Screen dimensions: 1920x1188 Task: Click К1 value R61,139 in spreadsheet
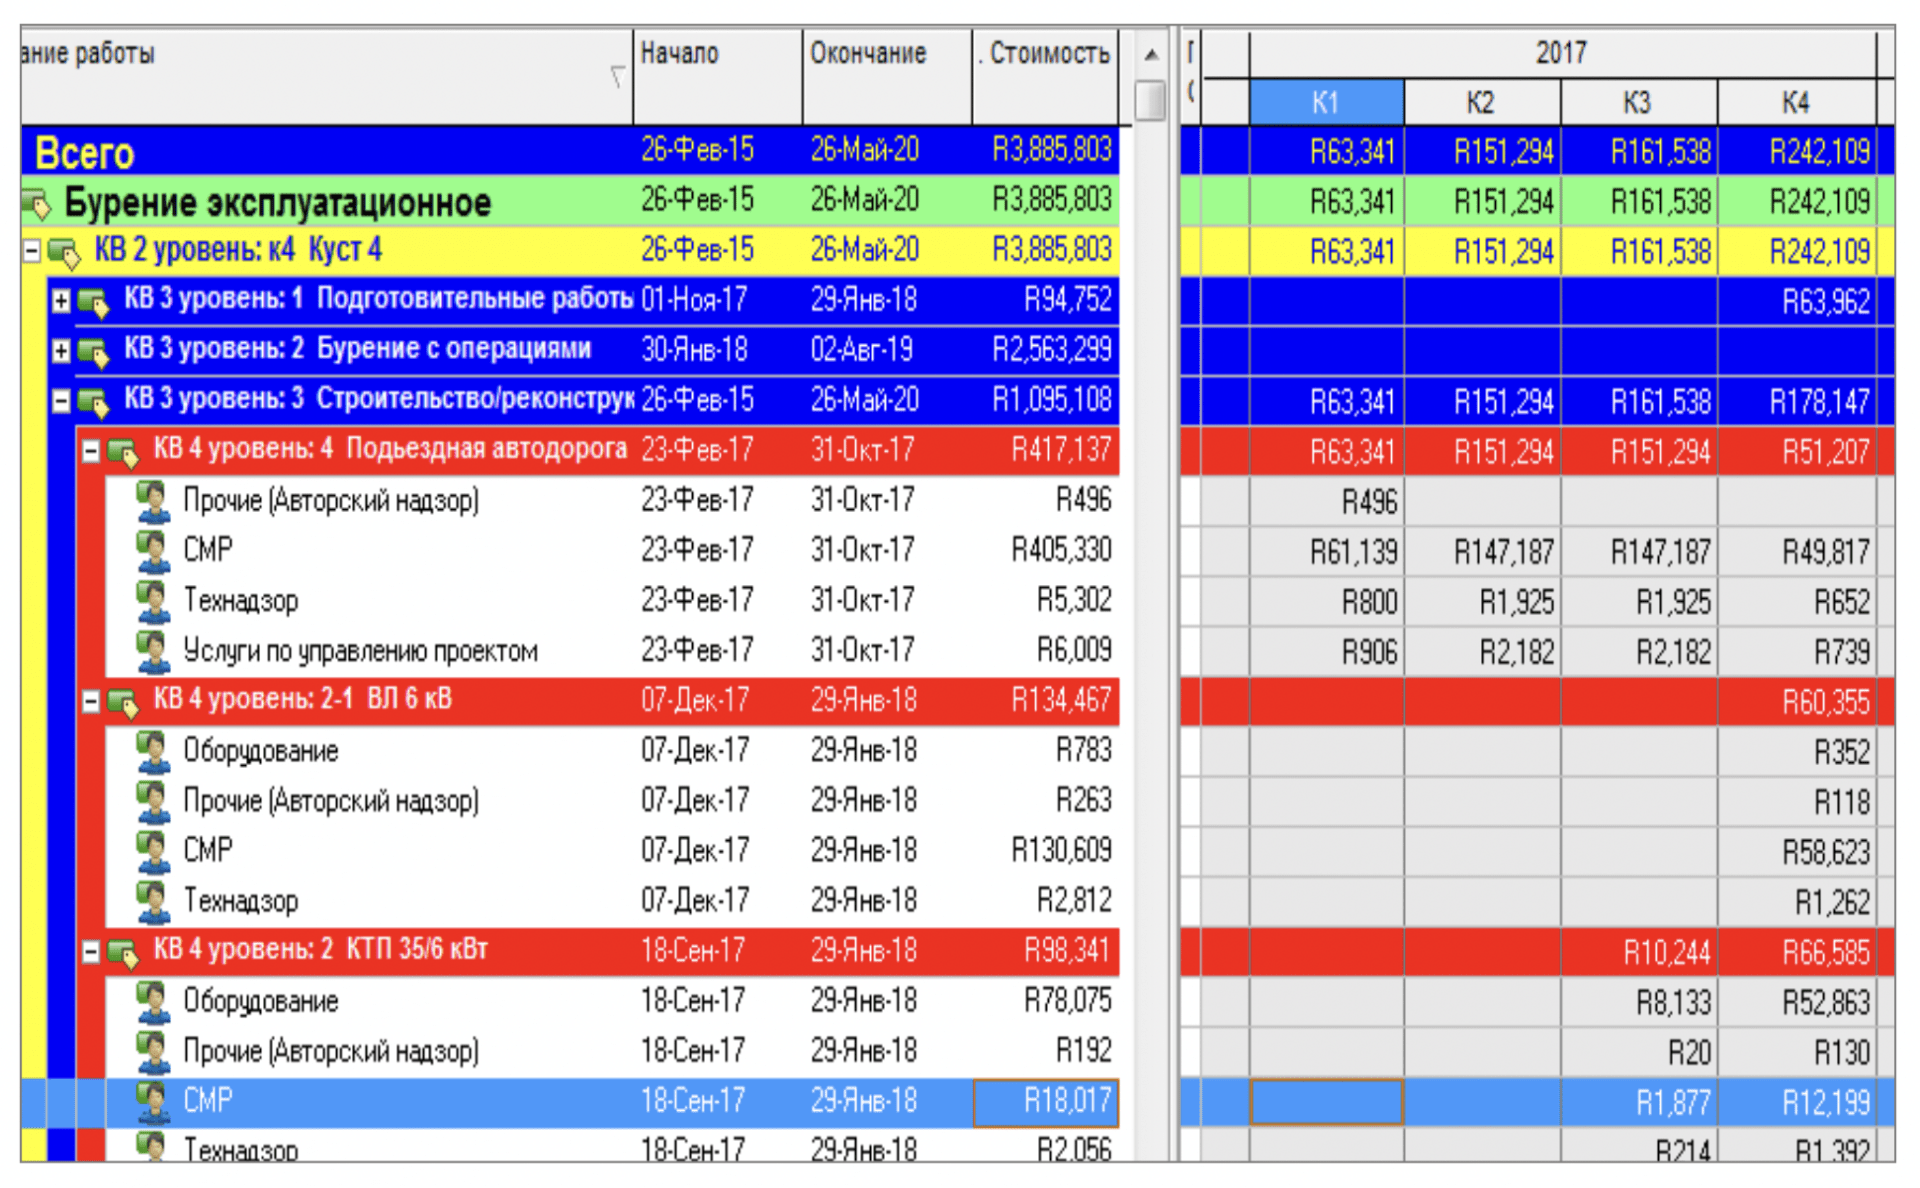point(1354,552)
